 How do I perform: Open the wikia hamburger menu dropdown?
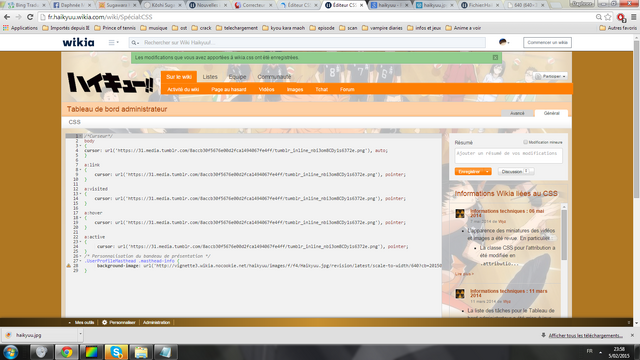tap(113, 42)
